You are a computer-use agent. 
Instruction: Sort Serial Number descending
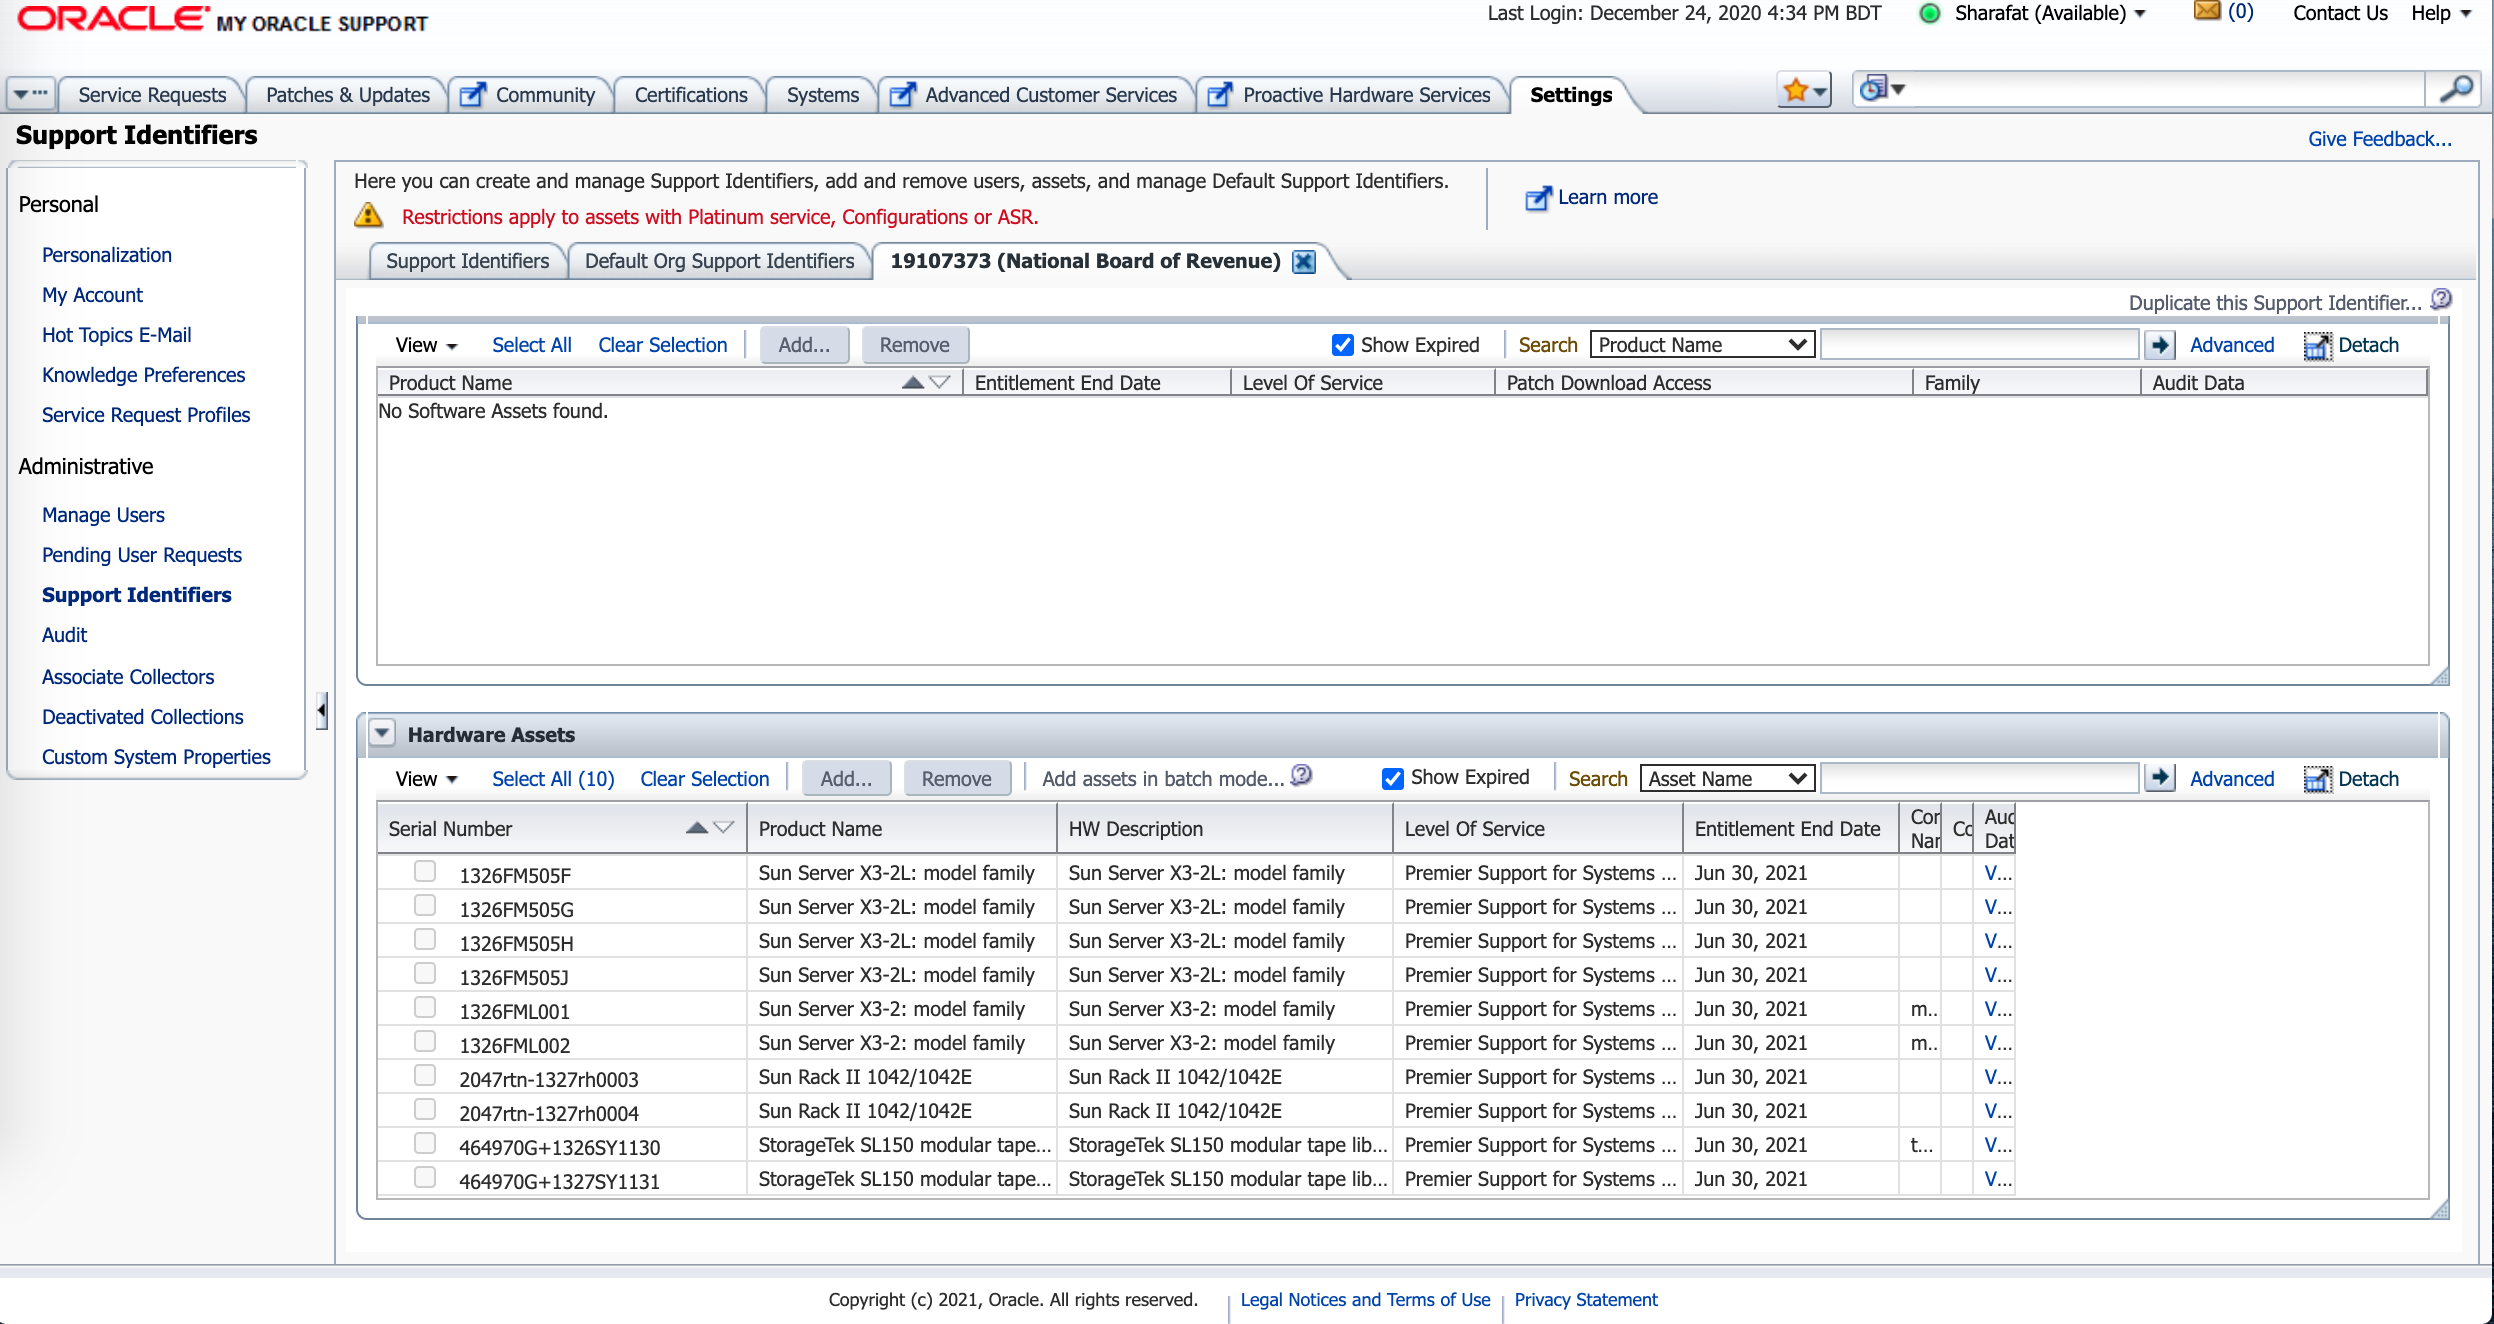[x=724, y=827]
